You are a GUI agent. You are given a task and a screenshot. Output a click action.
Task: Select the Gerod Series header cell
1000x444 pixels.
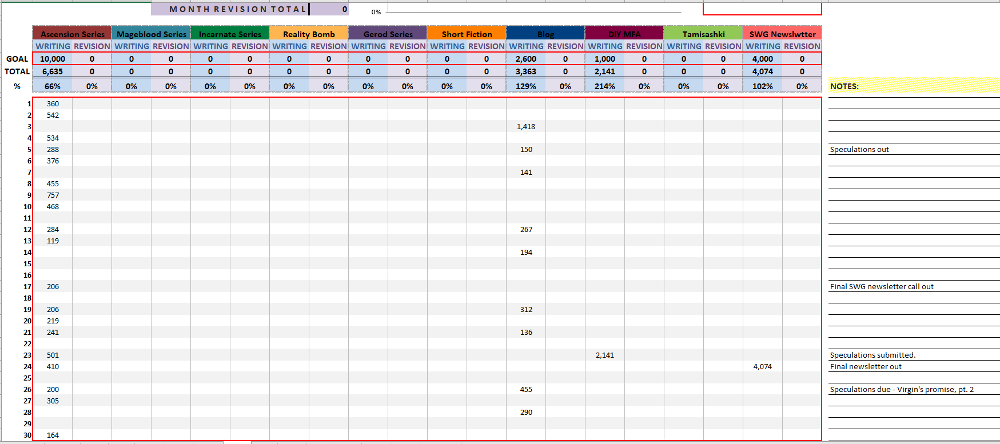(387, 34)
